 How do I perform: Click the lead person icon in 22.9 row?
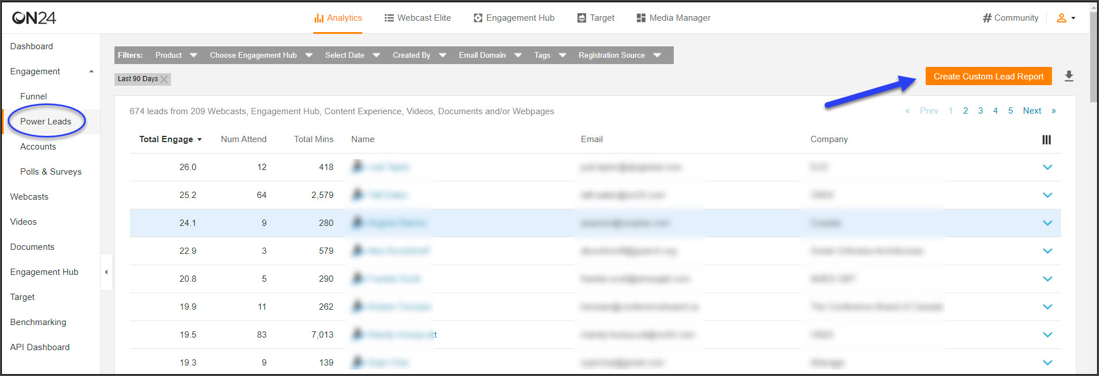click(x=358, y=250)
